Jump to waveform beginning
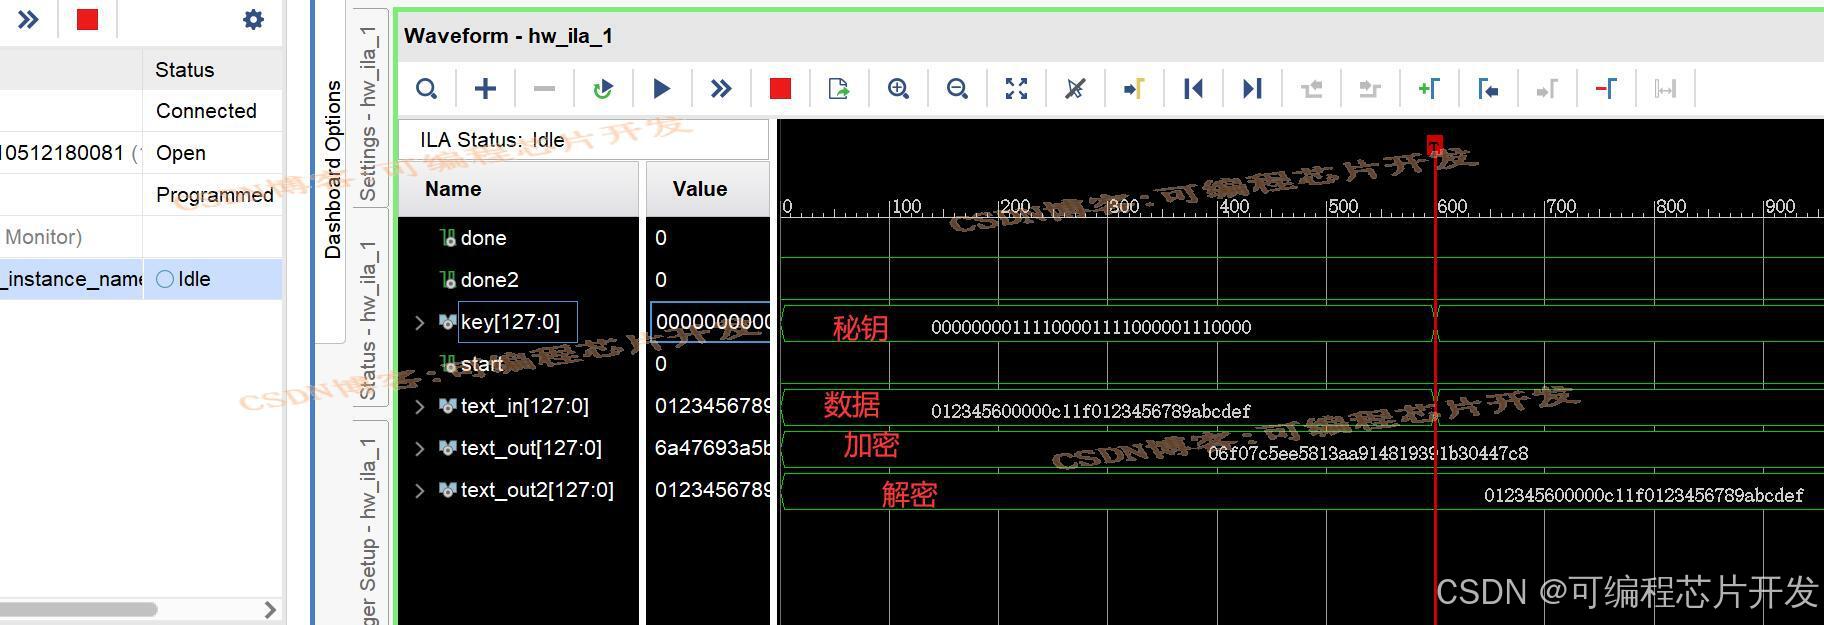This screenshot has width=1824, height=625. tap(1193, 89)
